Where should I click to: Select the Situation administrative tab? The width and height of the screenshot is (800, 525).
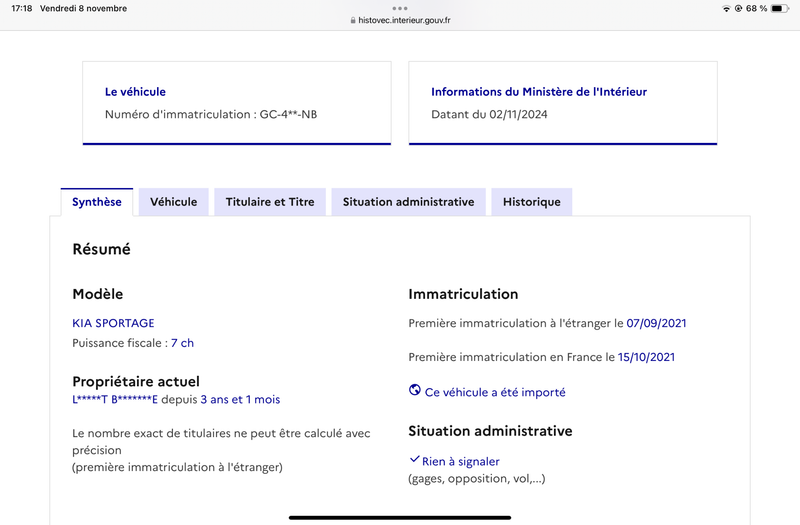[x=408, y=202]
